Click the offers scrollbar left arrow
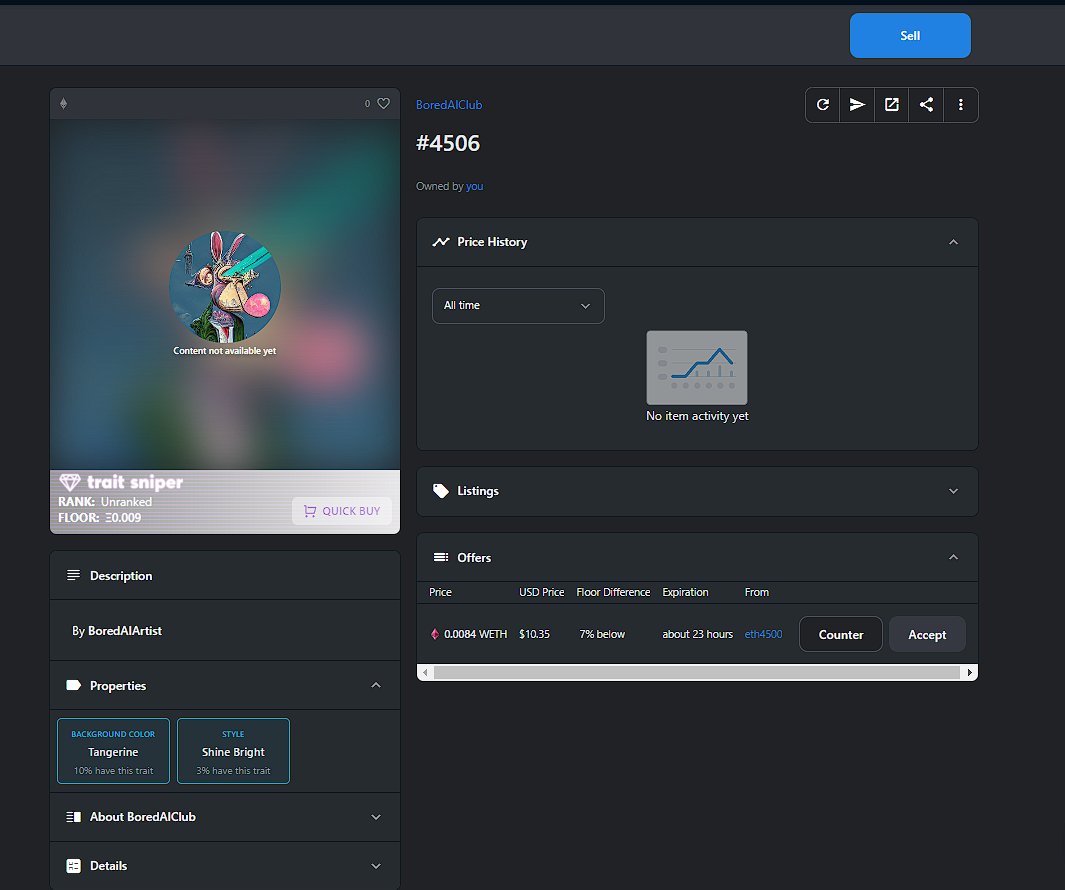Viewport: 1065px width, 890px height. (x=425, y=673)
